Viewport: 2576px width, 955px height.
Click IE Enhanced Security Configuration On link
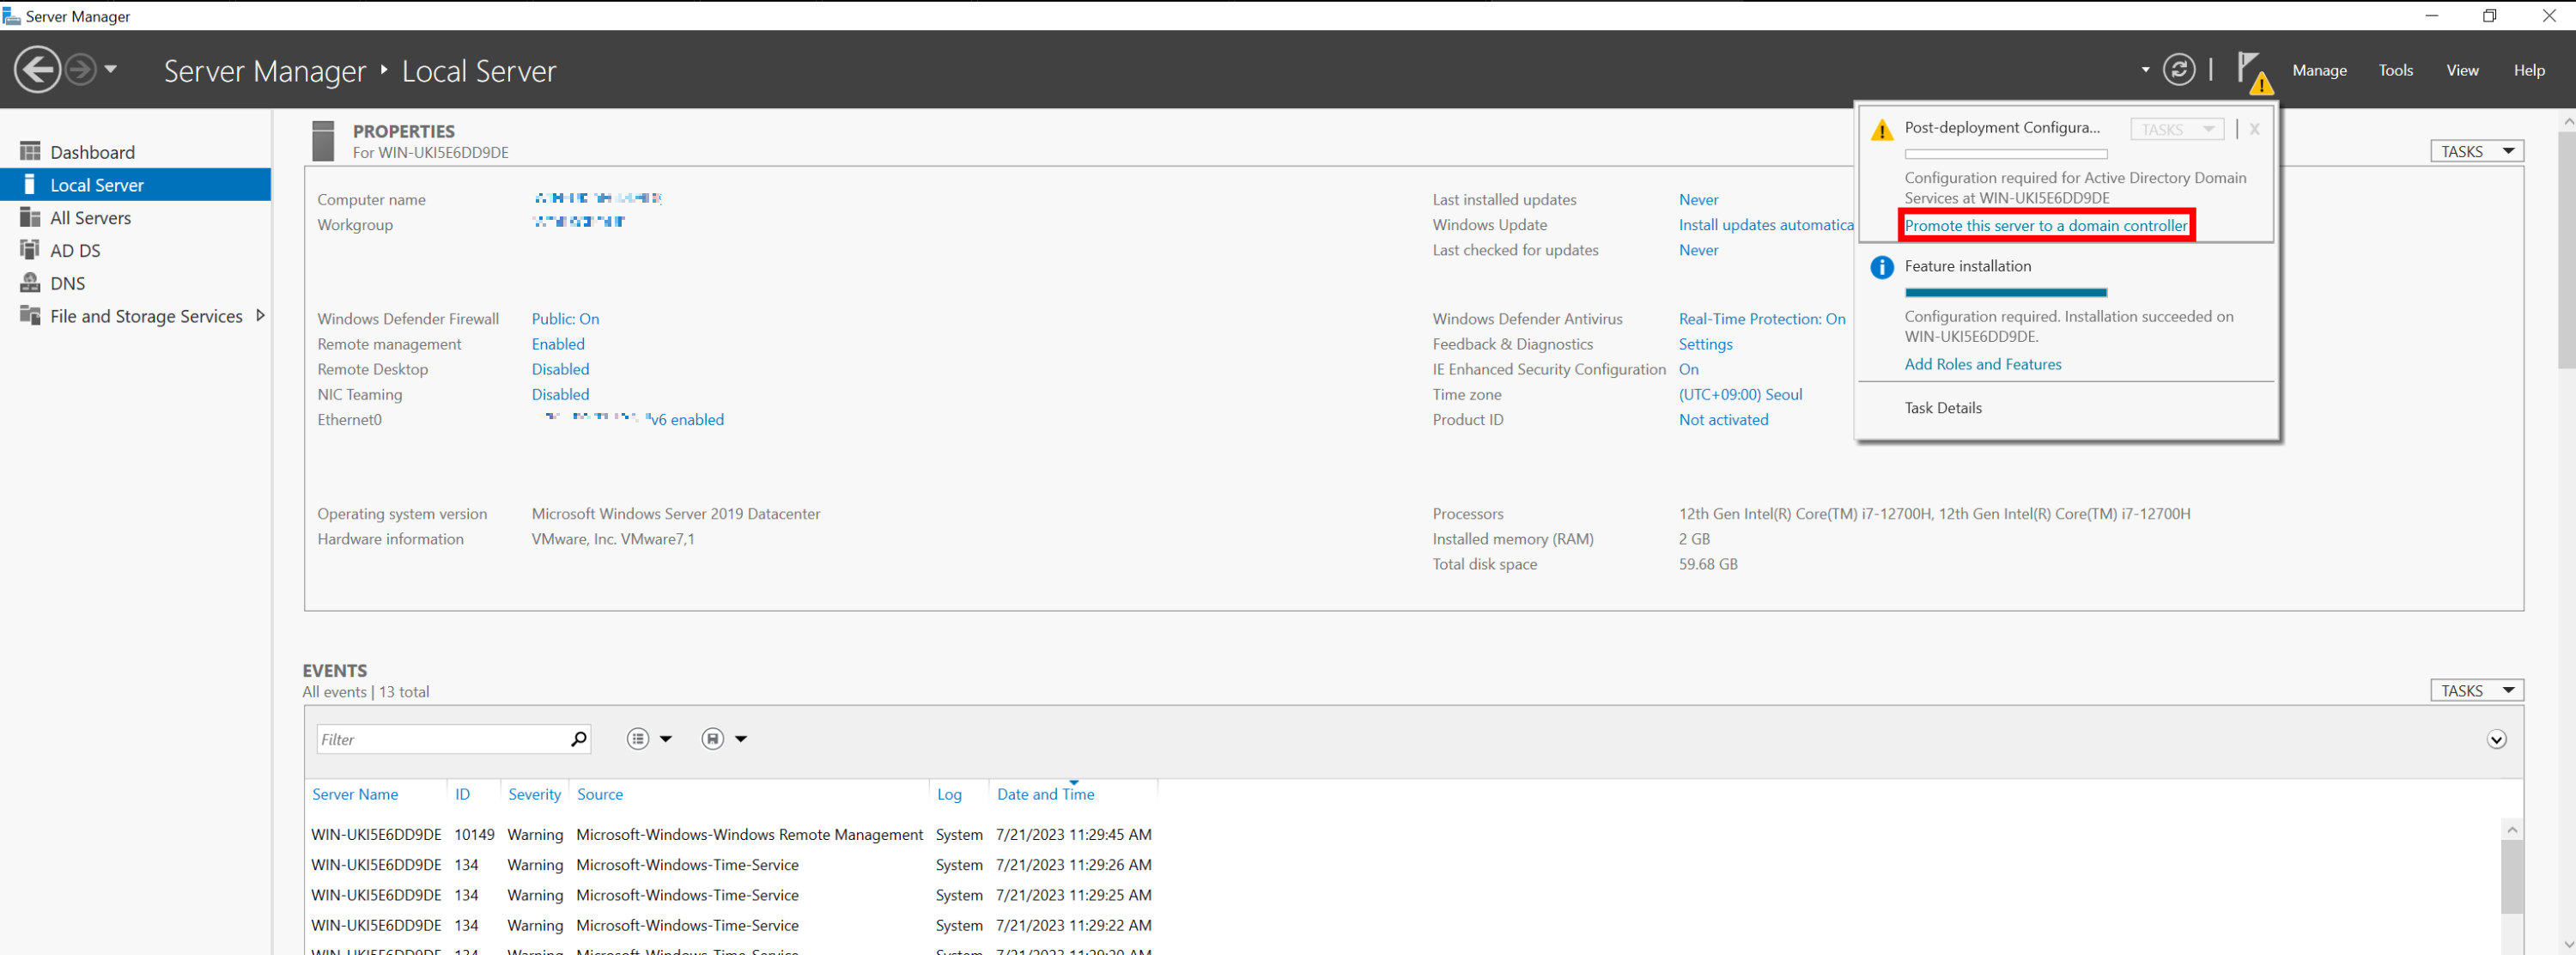(x=1688, y=369)
